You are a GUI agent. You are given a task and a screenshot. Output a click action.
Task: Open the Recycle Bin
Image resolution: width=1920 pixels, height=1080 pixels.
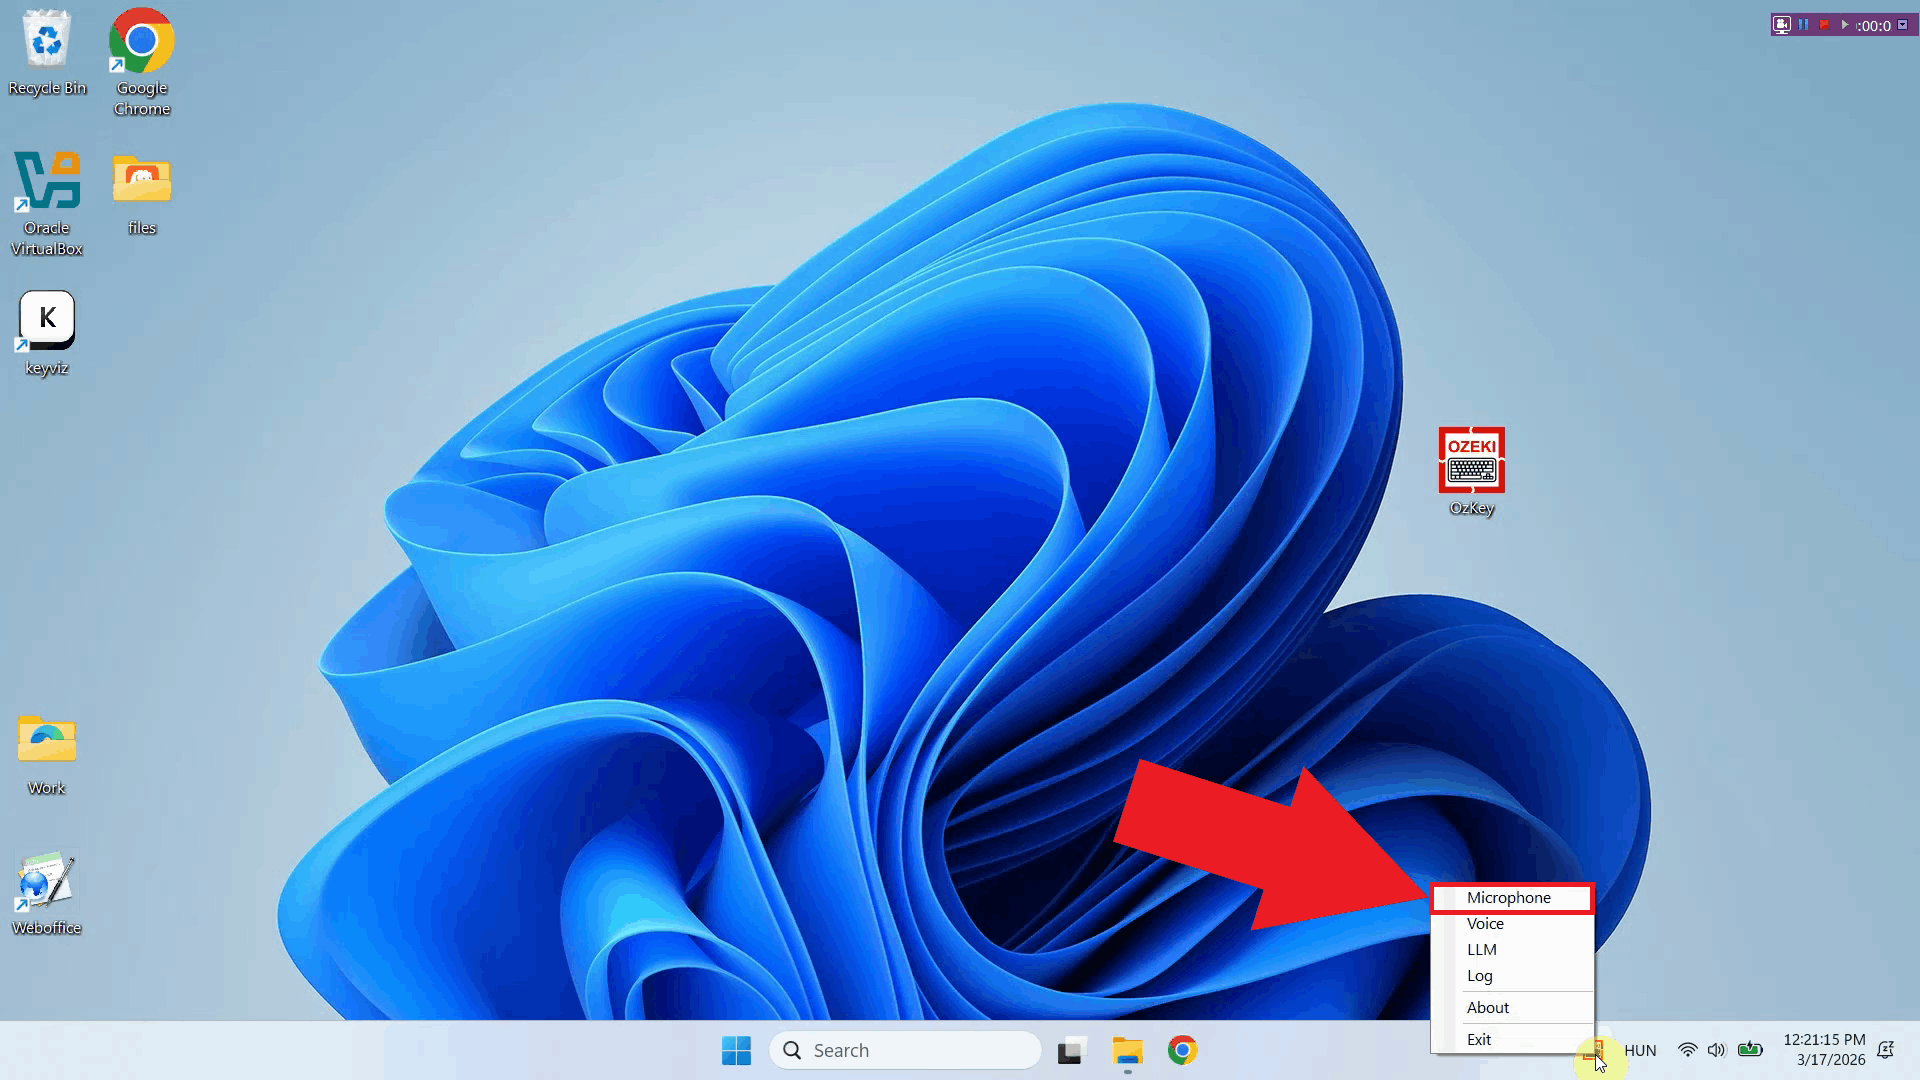(x=46, y=40)
